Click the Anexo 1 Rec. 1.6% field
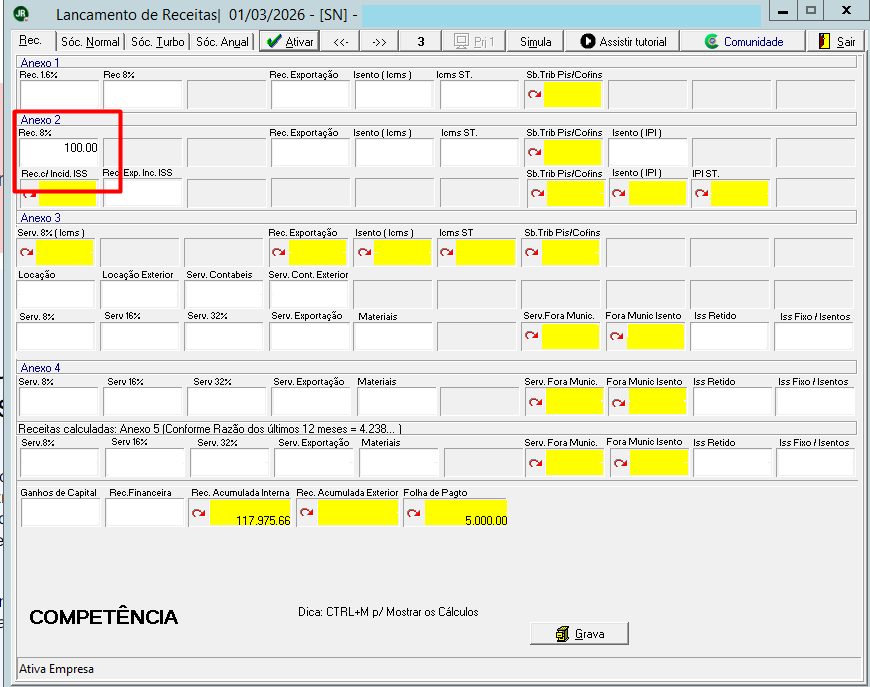870x687 pixels. click(59, 94)
